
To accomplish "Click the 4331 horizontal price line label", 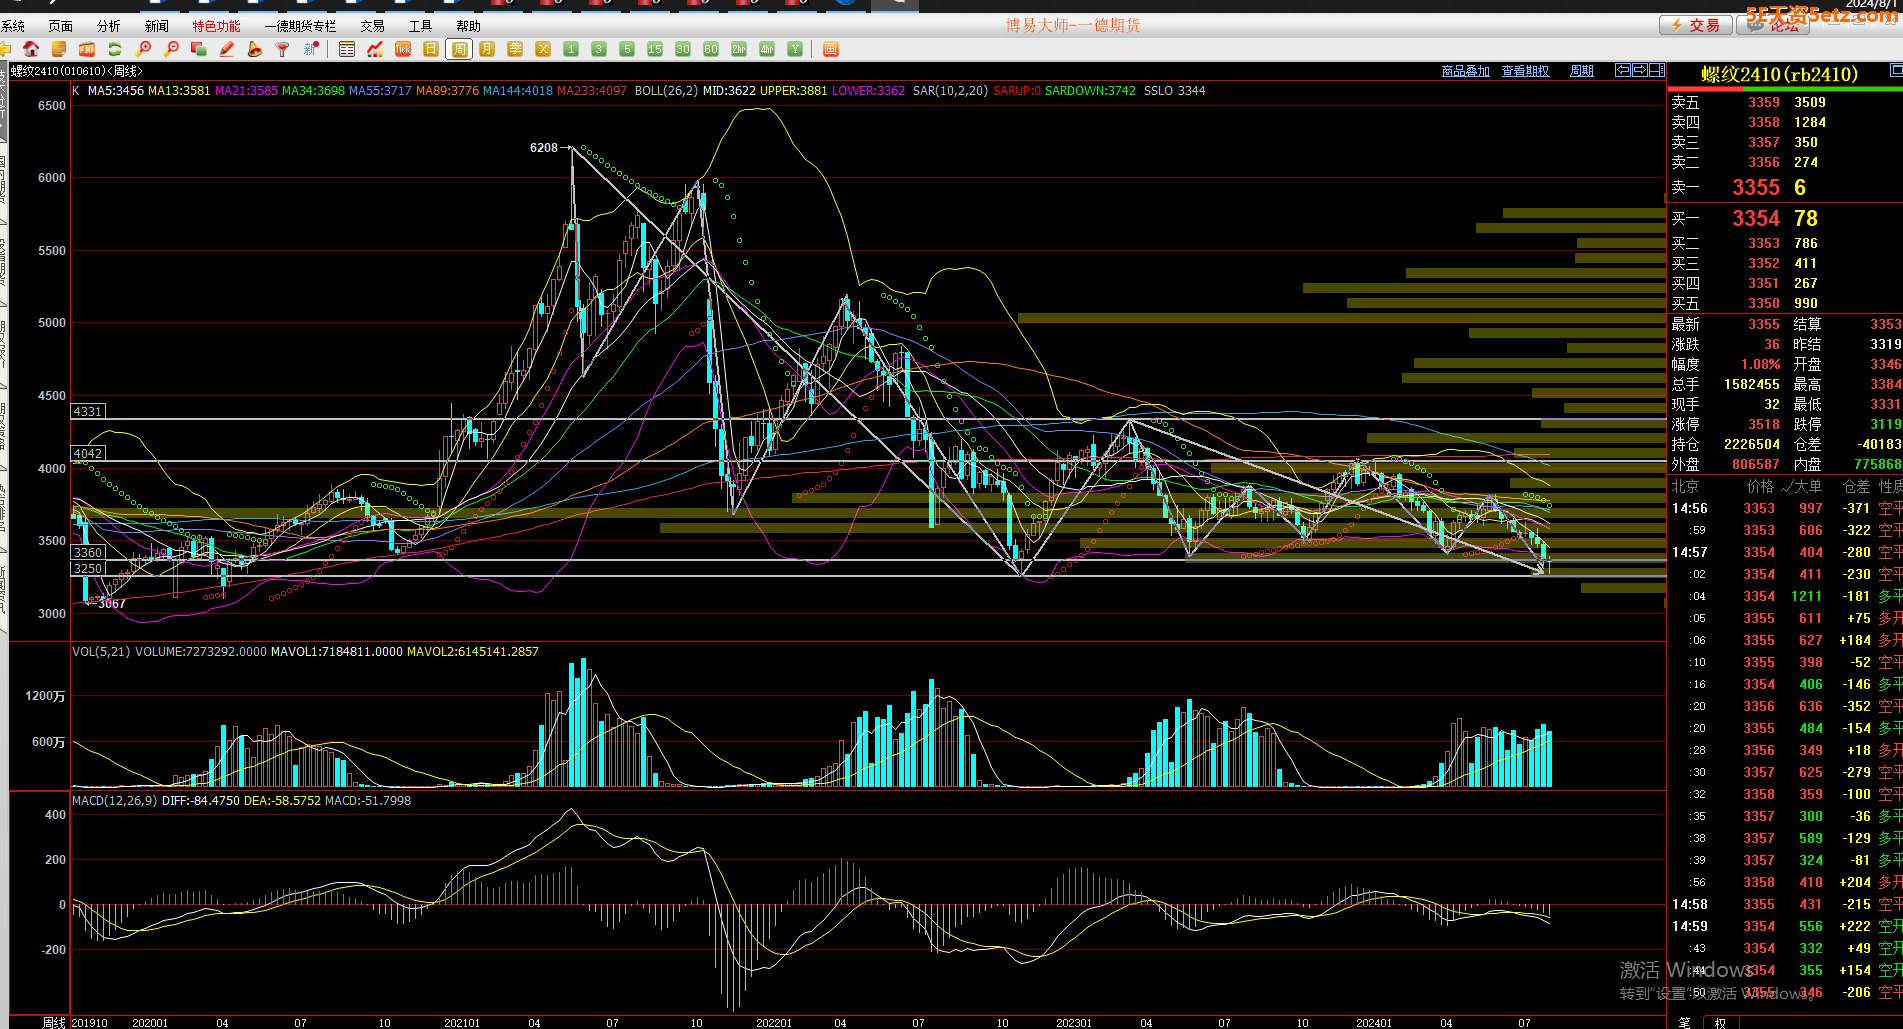I will [x=88, y=411].
